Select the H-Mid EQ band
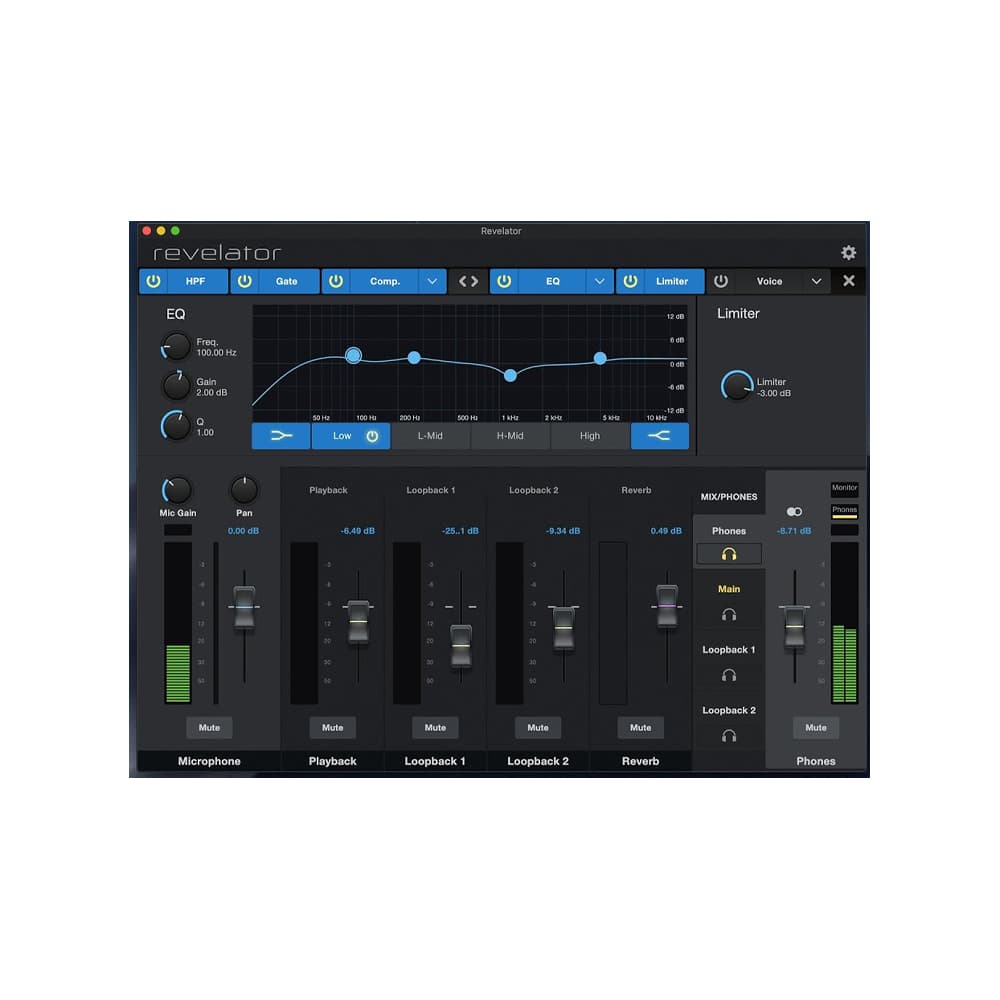The image size is (1000, 1000). [x=510, y=436]
